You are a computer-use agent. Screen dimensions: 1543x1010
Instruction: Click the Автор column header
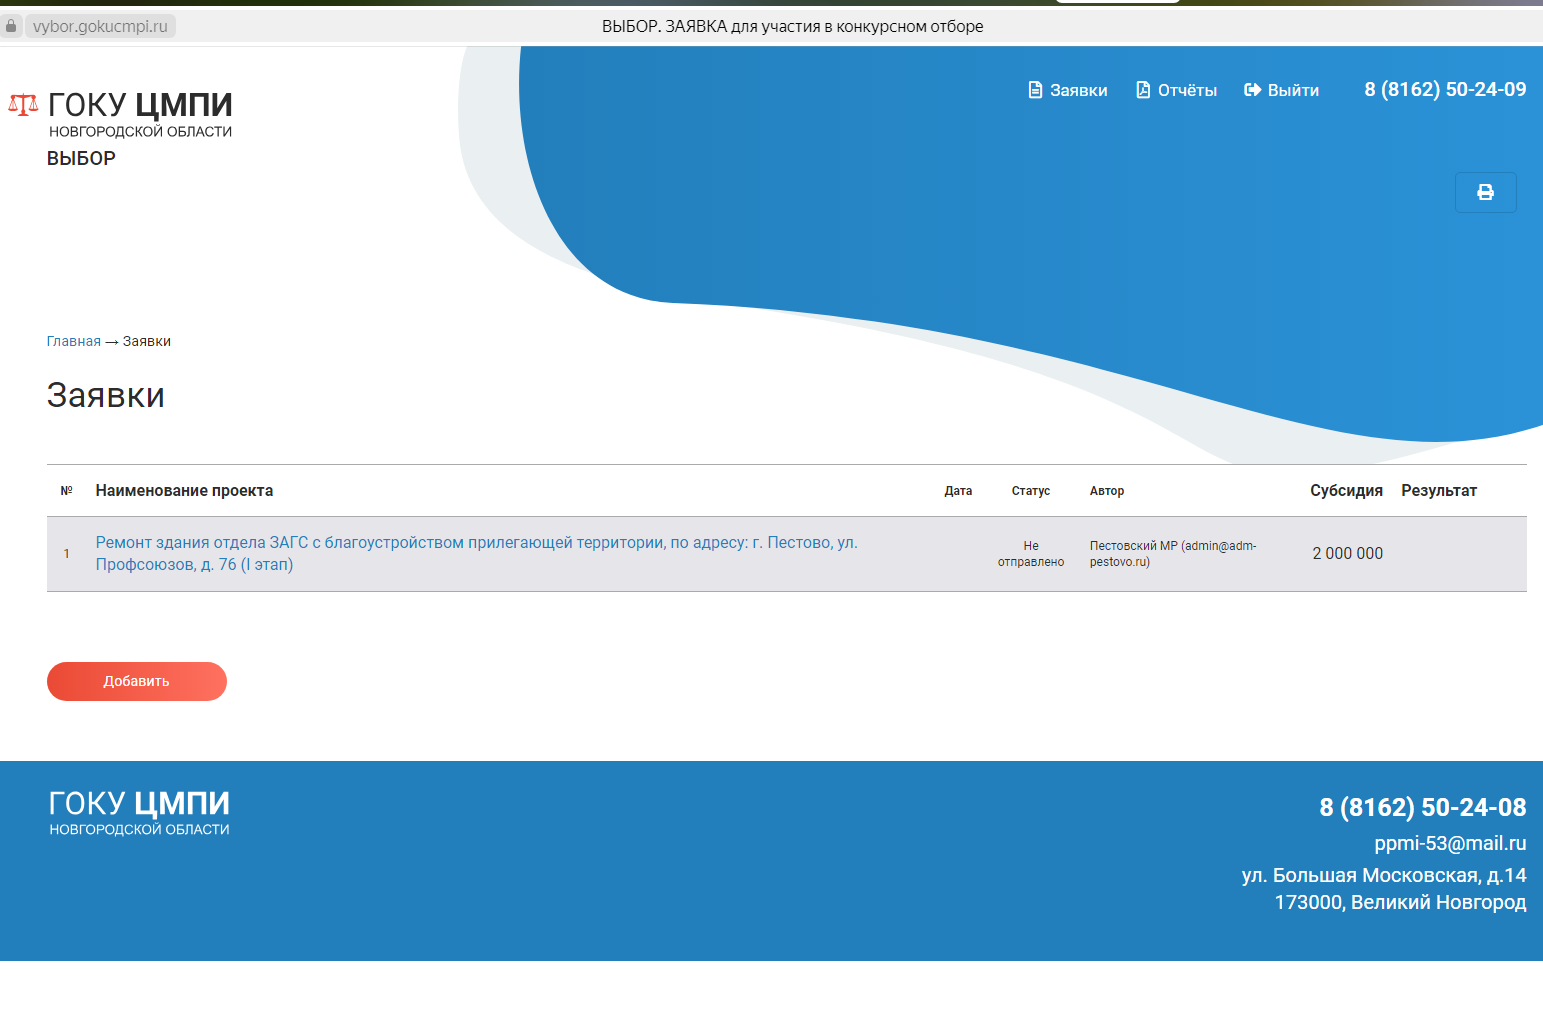(x=1107, y=491)
